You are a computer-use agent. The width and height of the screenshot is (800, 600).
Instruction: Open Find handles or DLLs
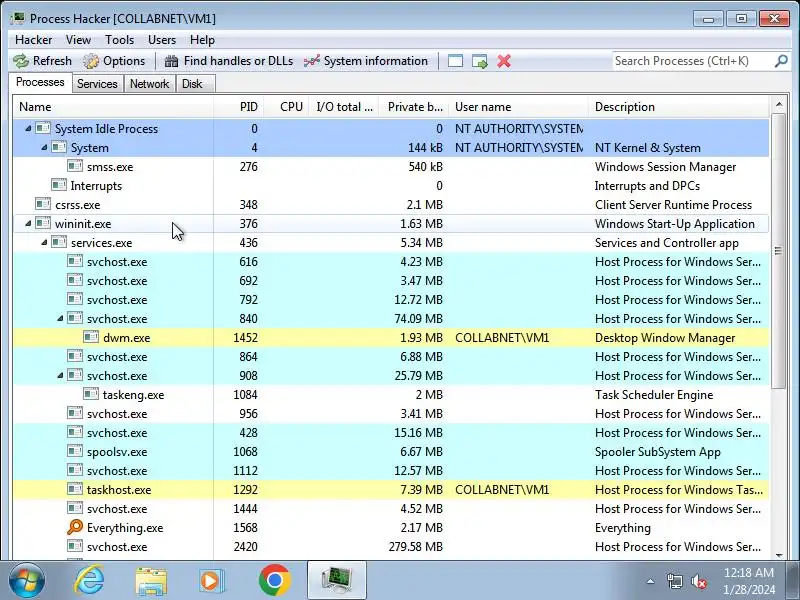[229, 61]
